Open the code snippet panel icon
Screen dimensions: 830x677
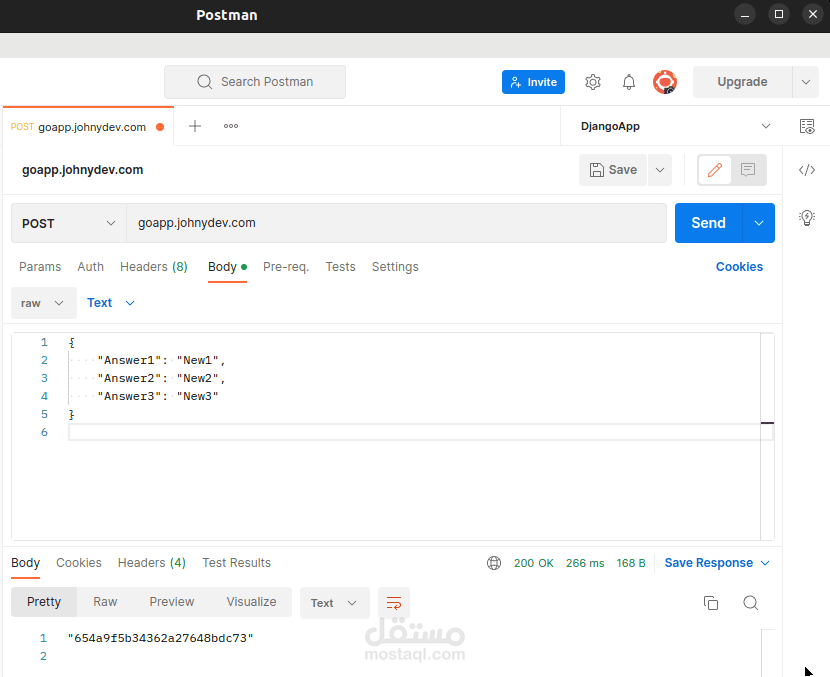(807, 170)
